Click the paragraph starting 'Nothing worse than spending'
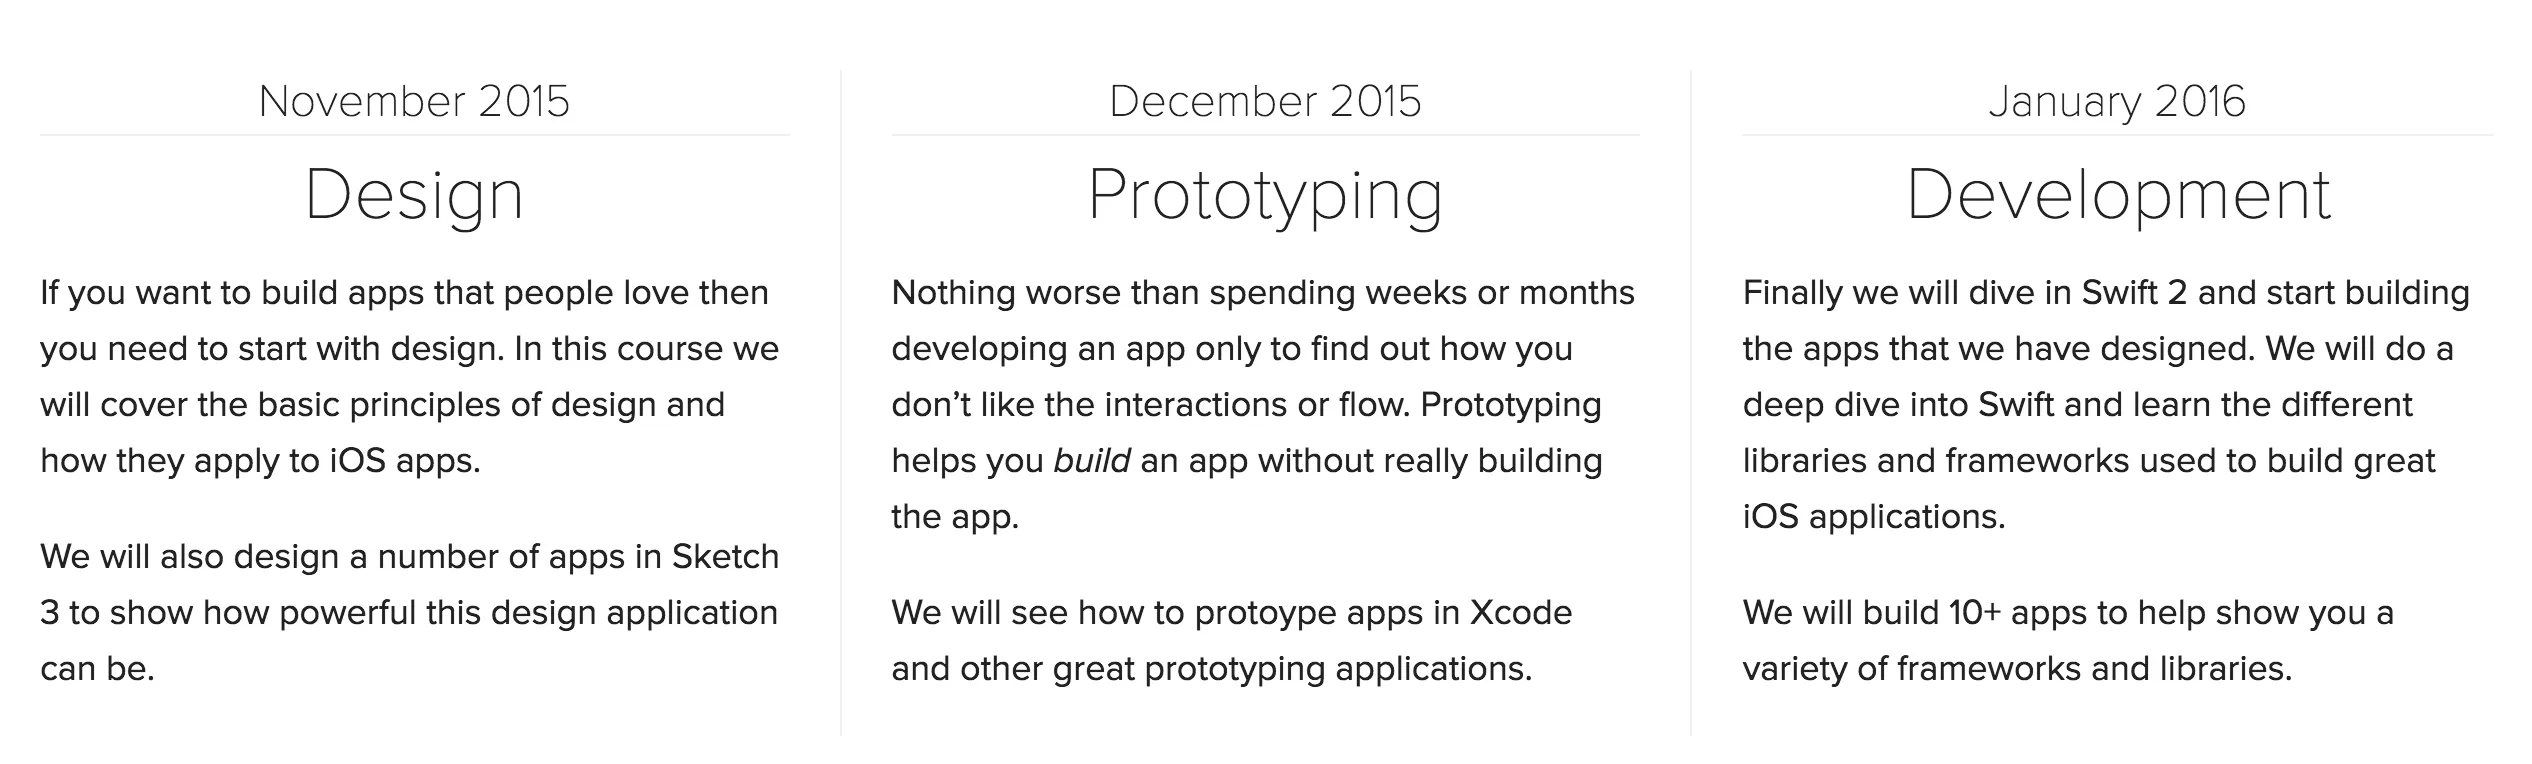Image resolution: width=2532 pixels, height=764 pixels. (1263, 405)
